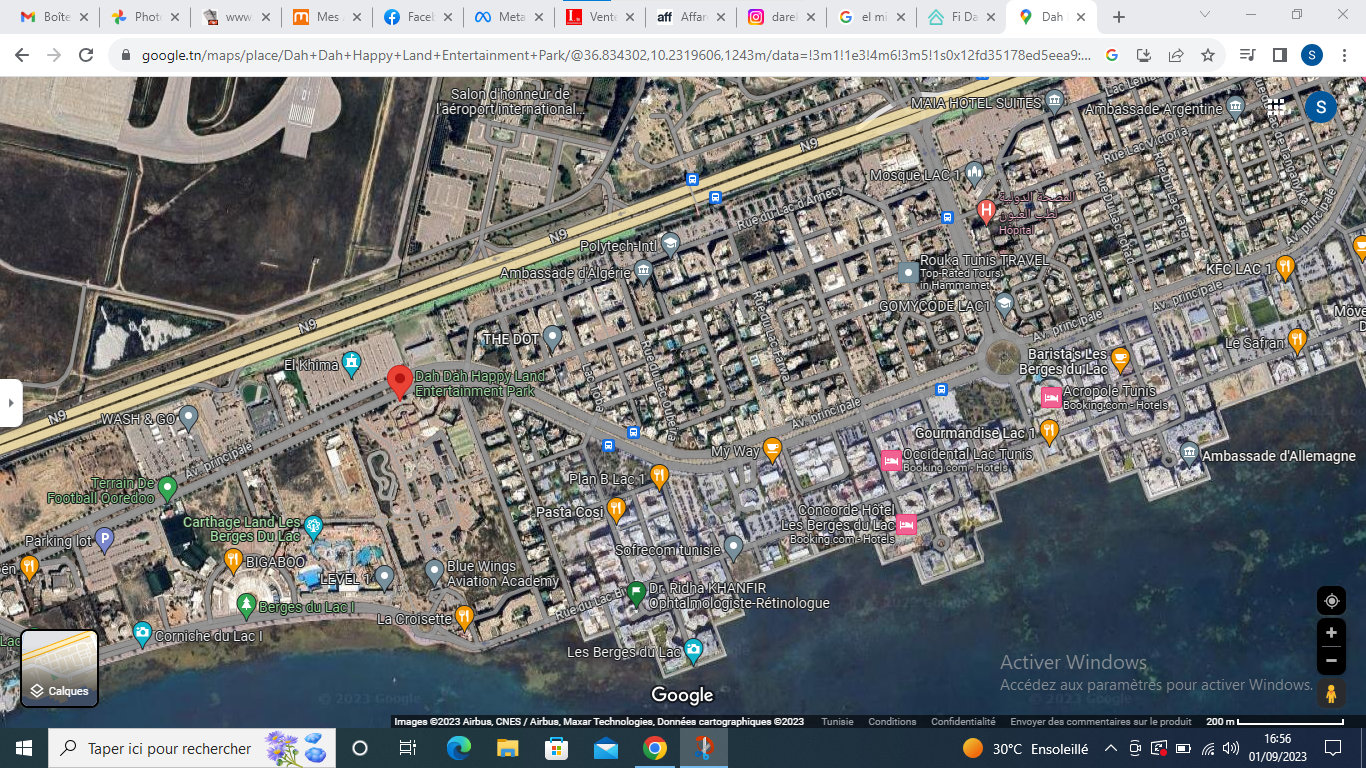Image resolution: width=1366 pixels, height=768 pixels.
Task: Open the LEVEL 1 location marker
Action: [x=384, y=577]
